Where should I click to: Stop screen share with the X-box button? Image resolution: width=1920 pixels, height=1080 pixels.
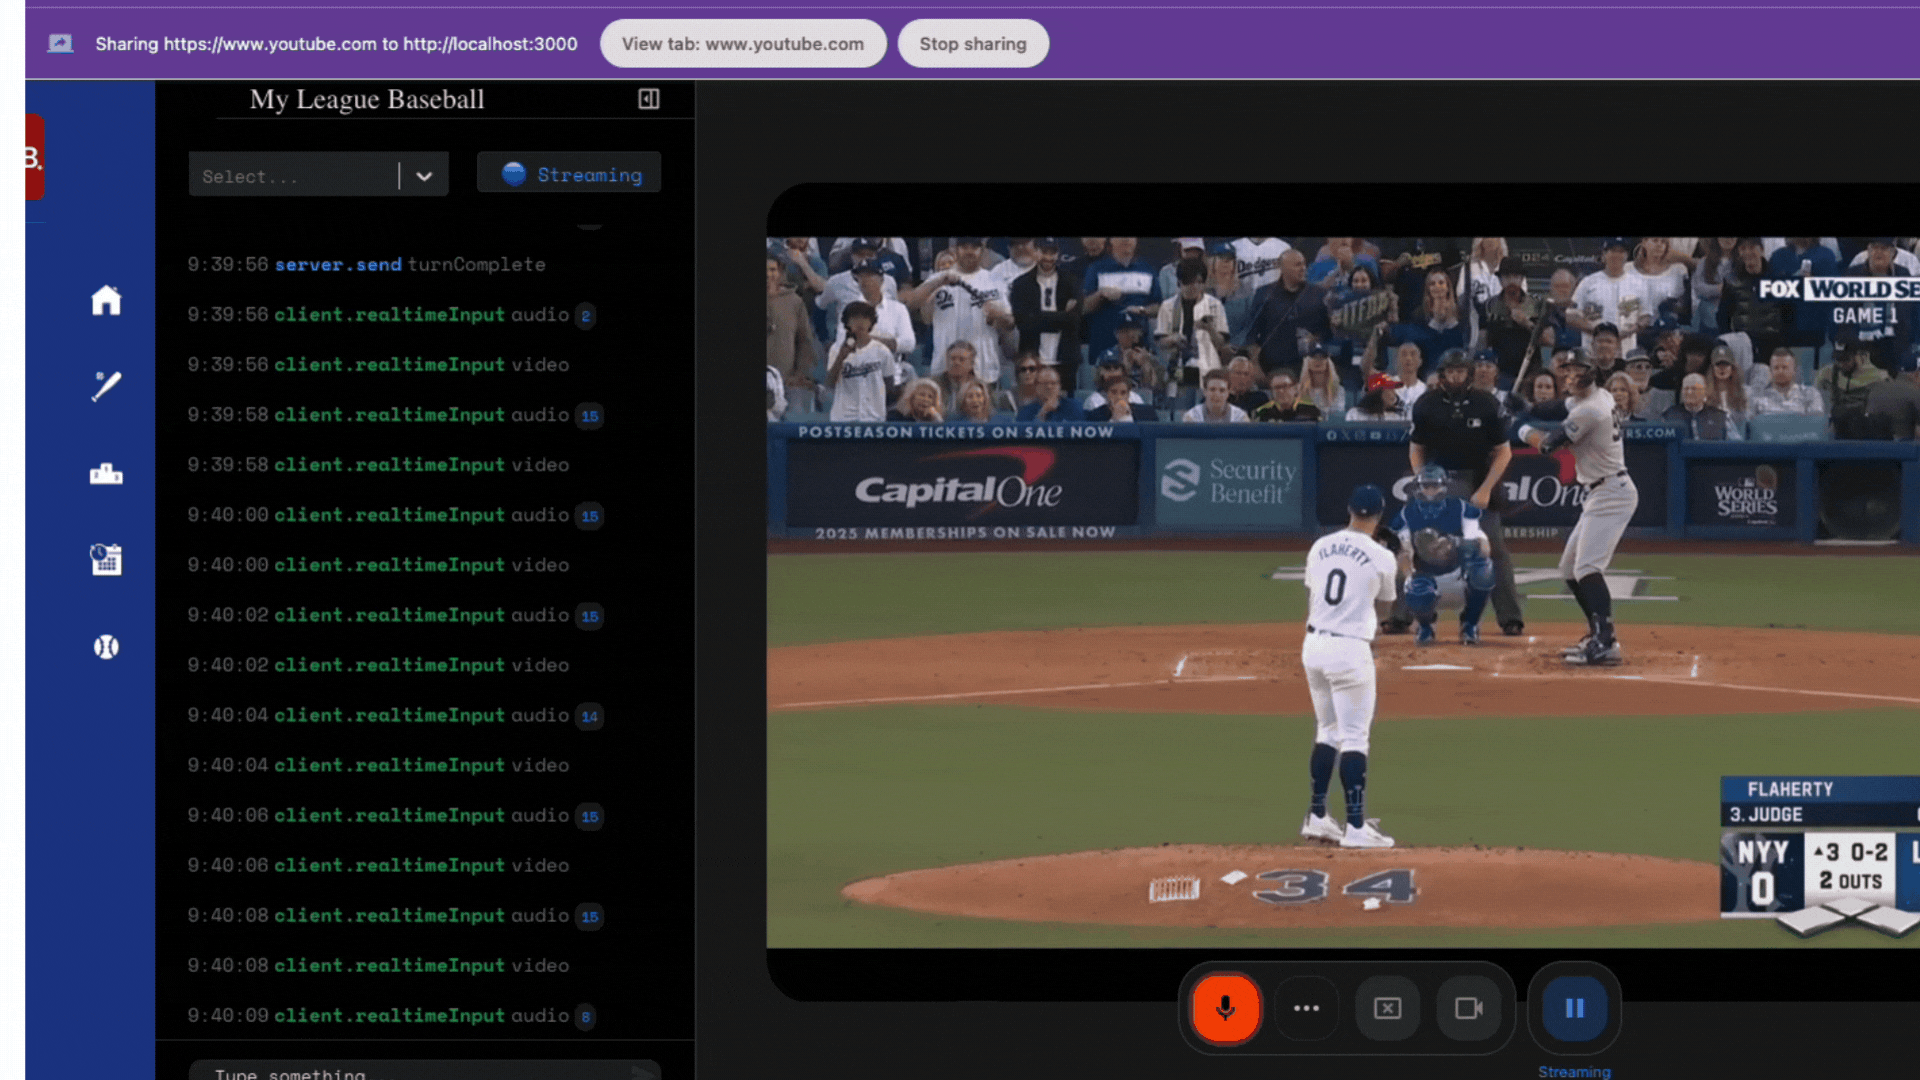[x=1387, y=1008]
